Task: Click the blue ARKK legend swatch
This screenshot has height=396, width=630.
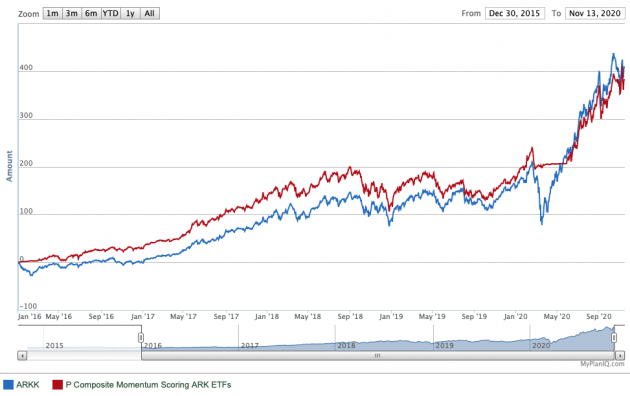Action: 8,385
